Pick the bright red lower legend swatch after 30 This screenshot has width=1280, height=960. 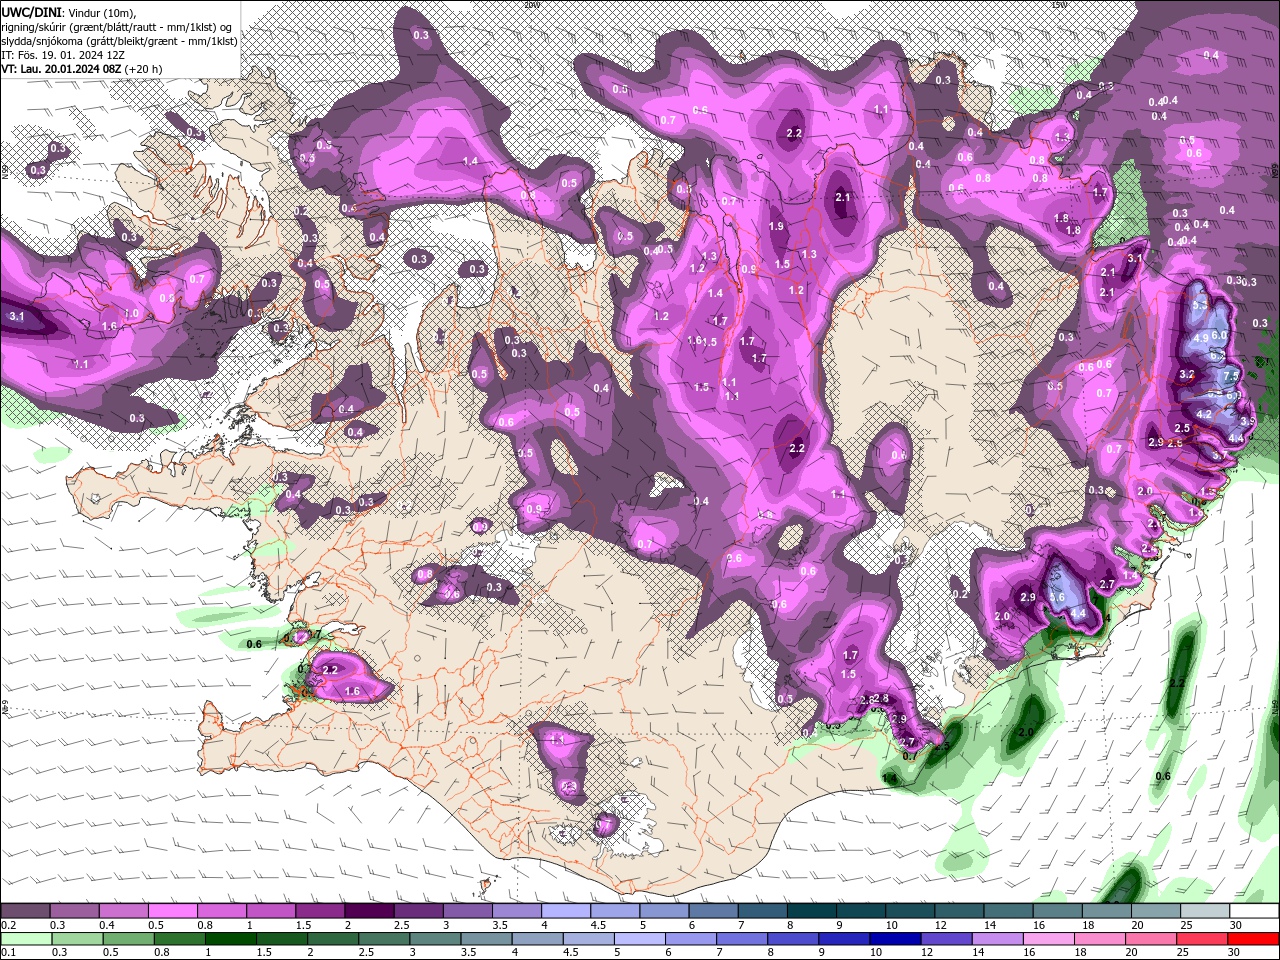point(1254,939)
